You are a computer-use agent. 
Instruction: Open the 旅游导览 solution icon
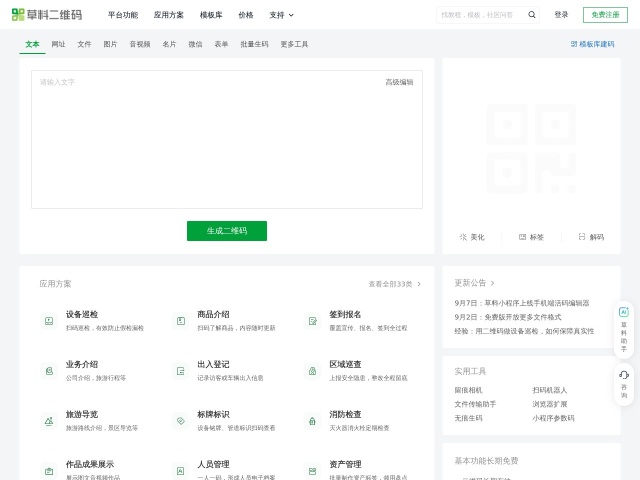pos(49,421)
